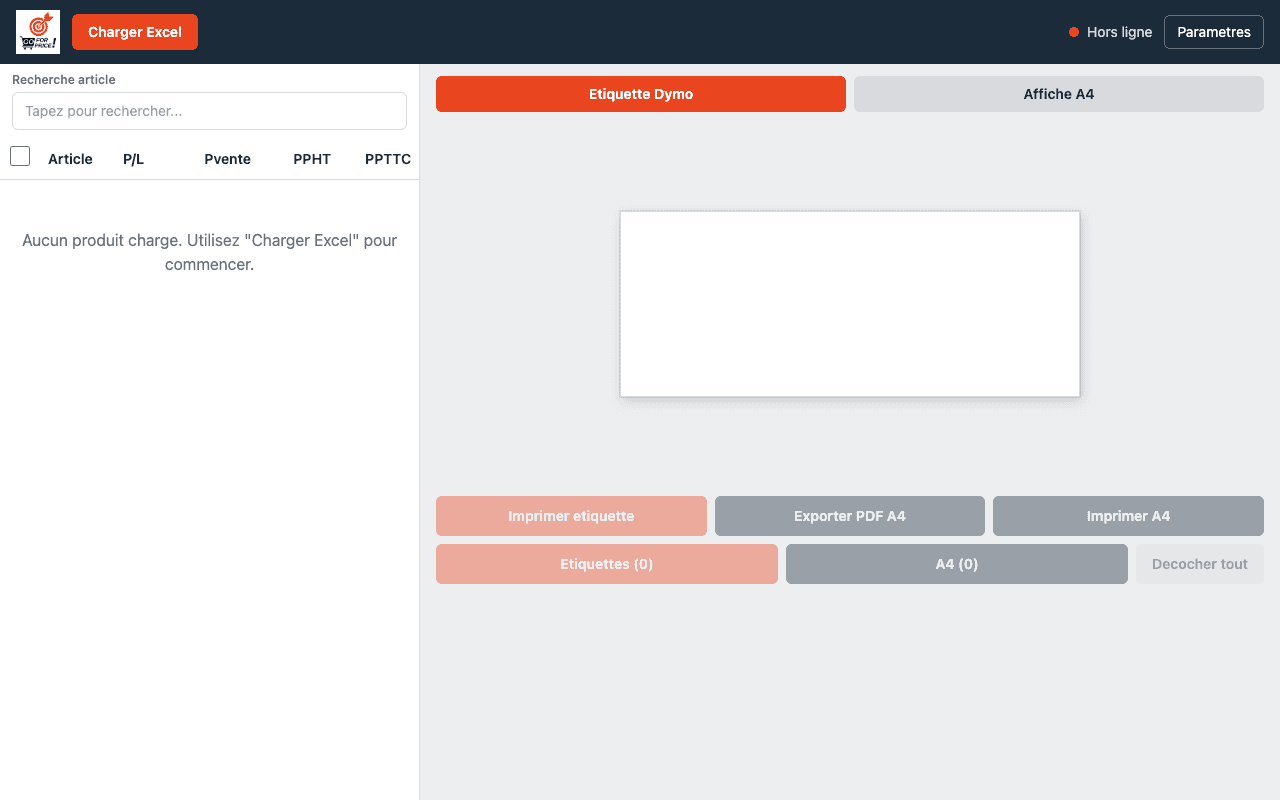Click Imprimer etiquette button
The image size is (1280, 800).
[571, 516]
